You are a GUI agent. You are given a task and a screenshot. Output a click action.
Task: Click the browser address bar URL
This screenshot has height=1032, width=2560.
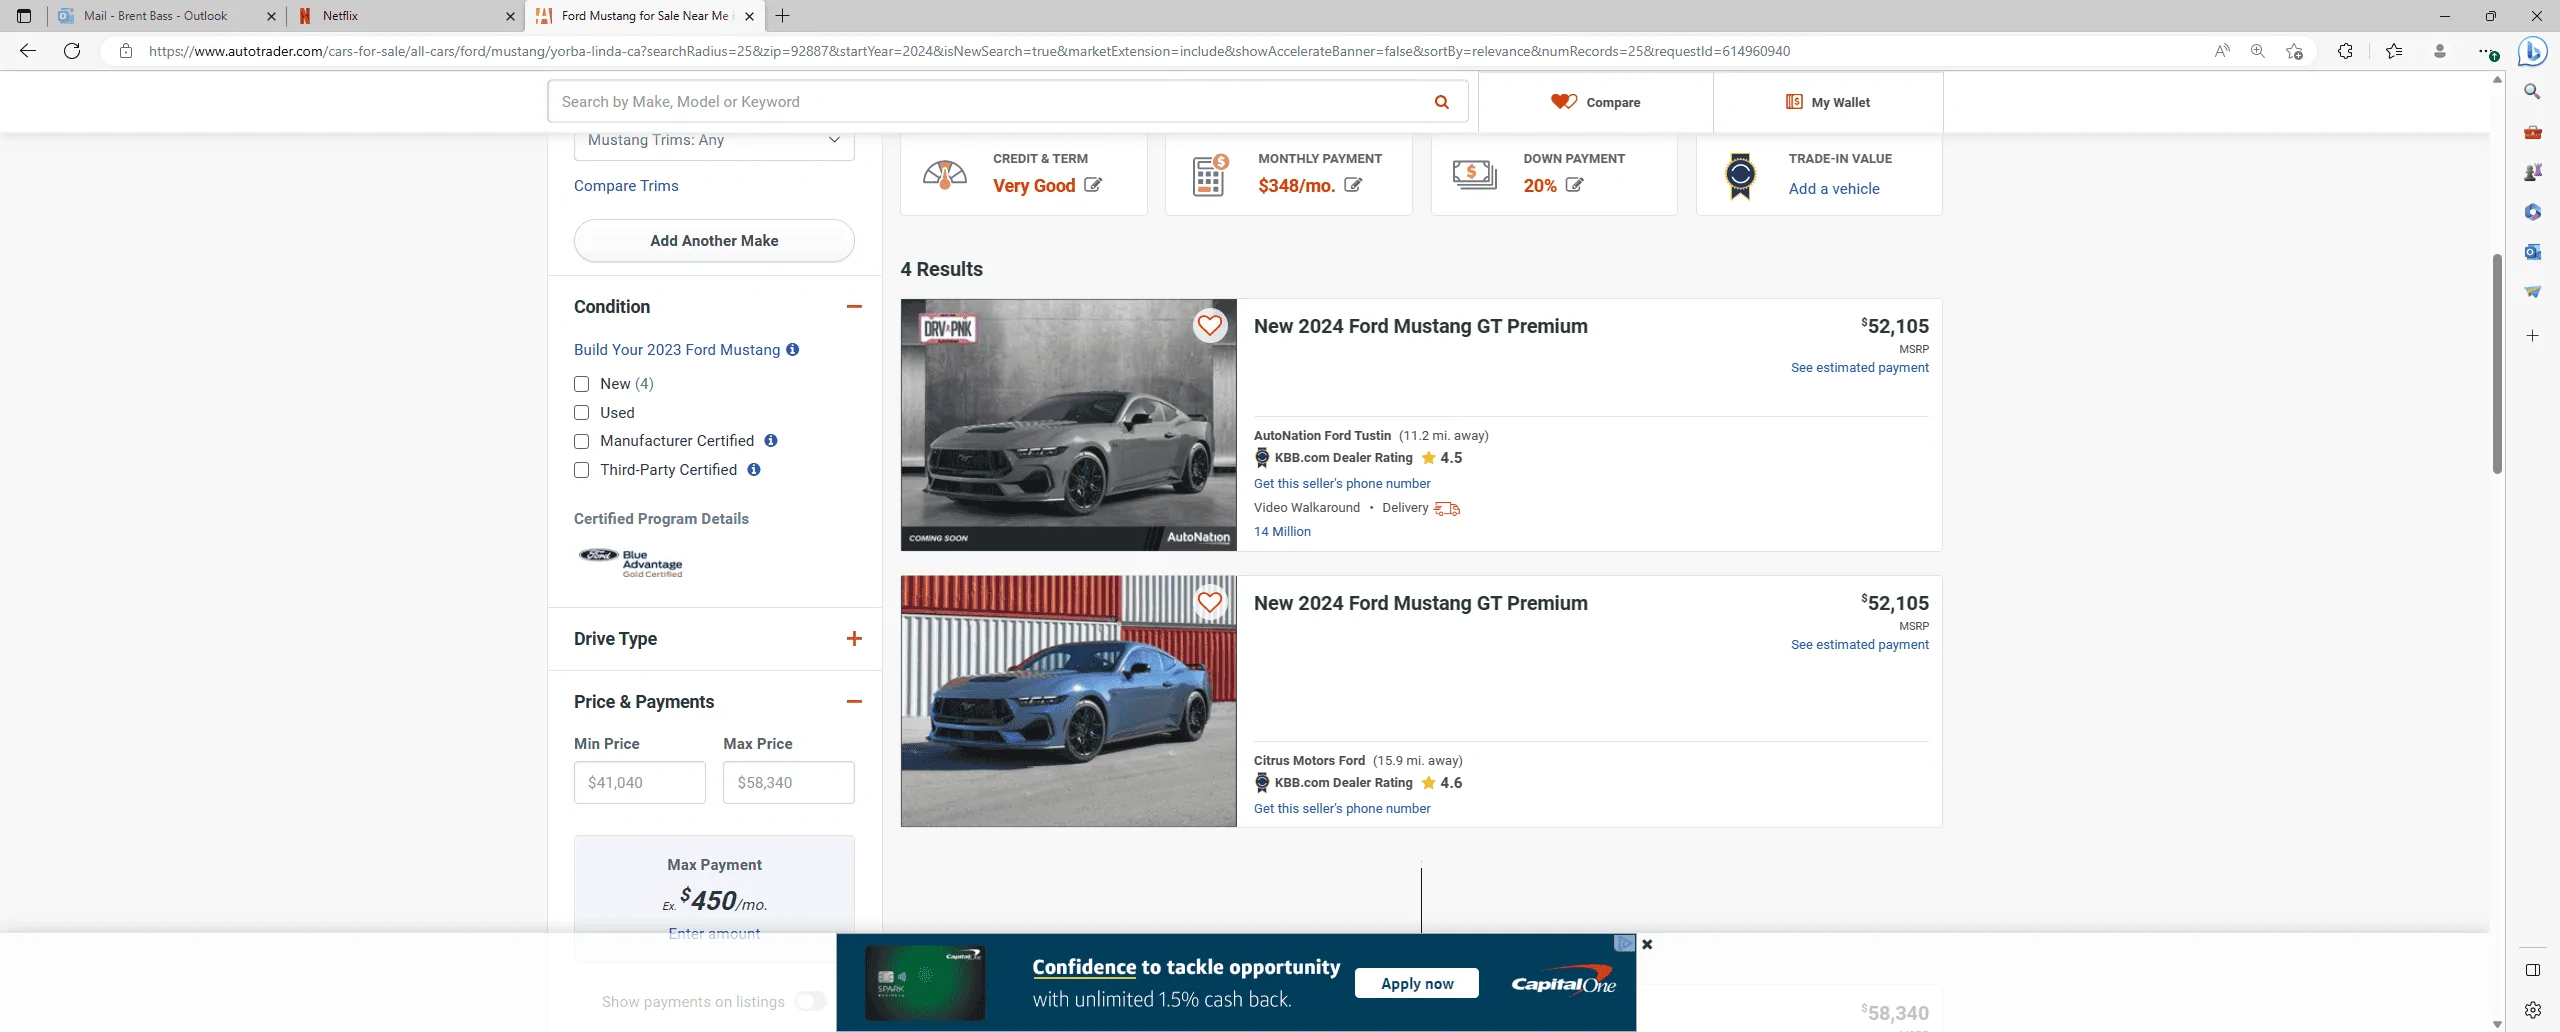pos(969,51)
